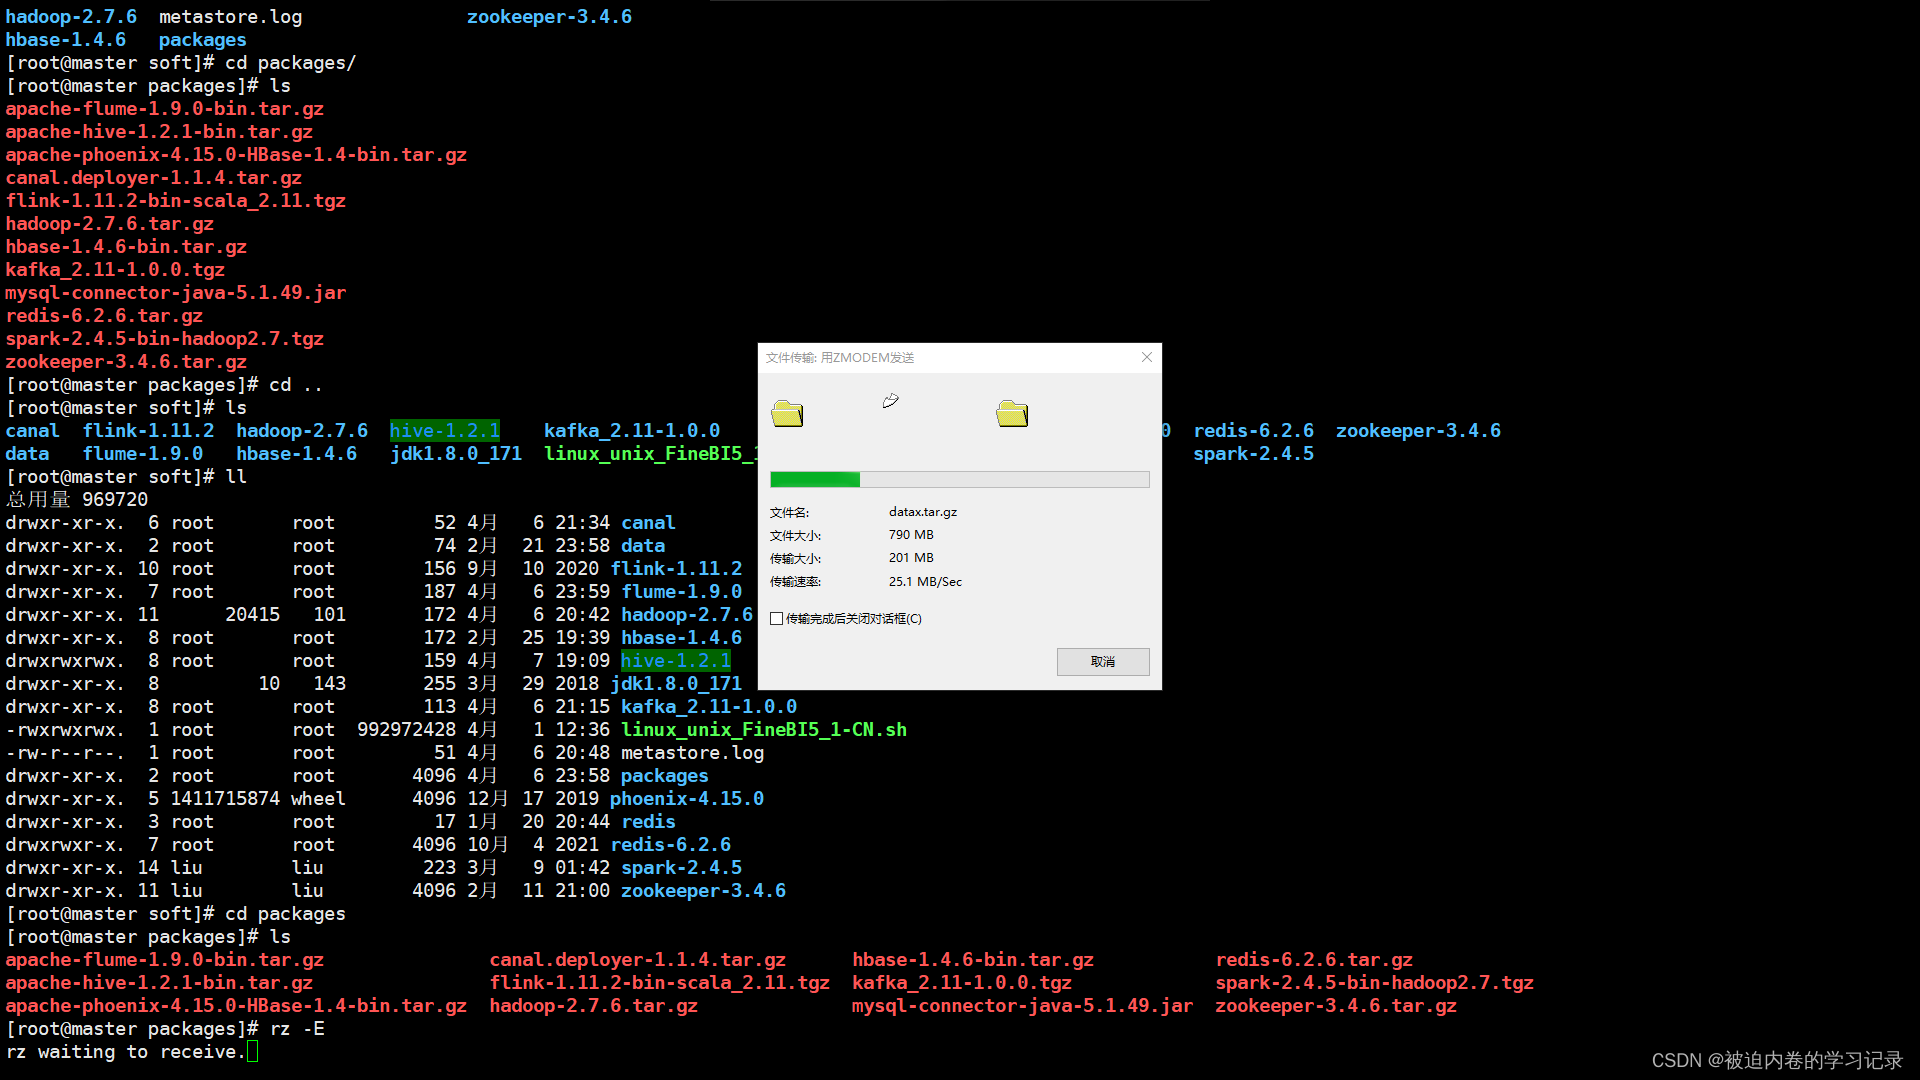Click the 790 MB file size value
This screenshot has width=1920, height=1080.
[911, 535]
